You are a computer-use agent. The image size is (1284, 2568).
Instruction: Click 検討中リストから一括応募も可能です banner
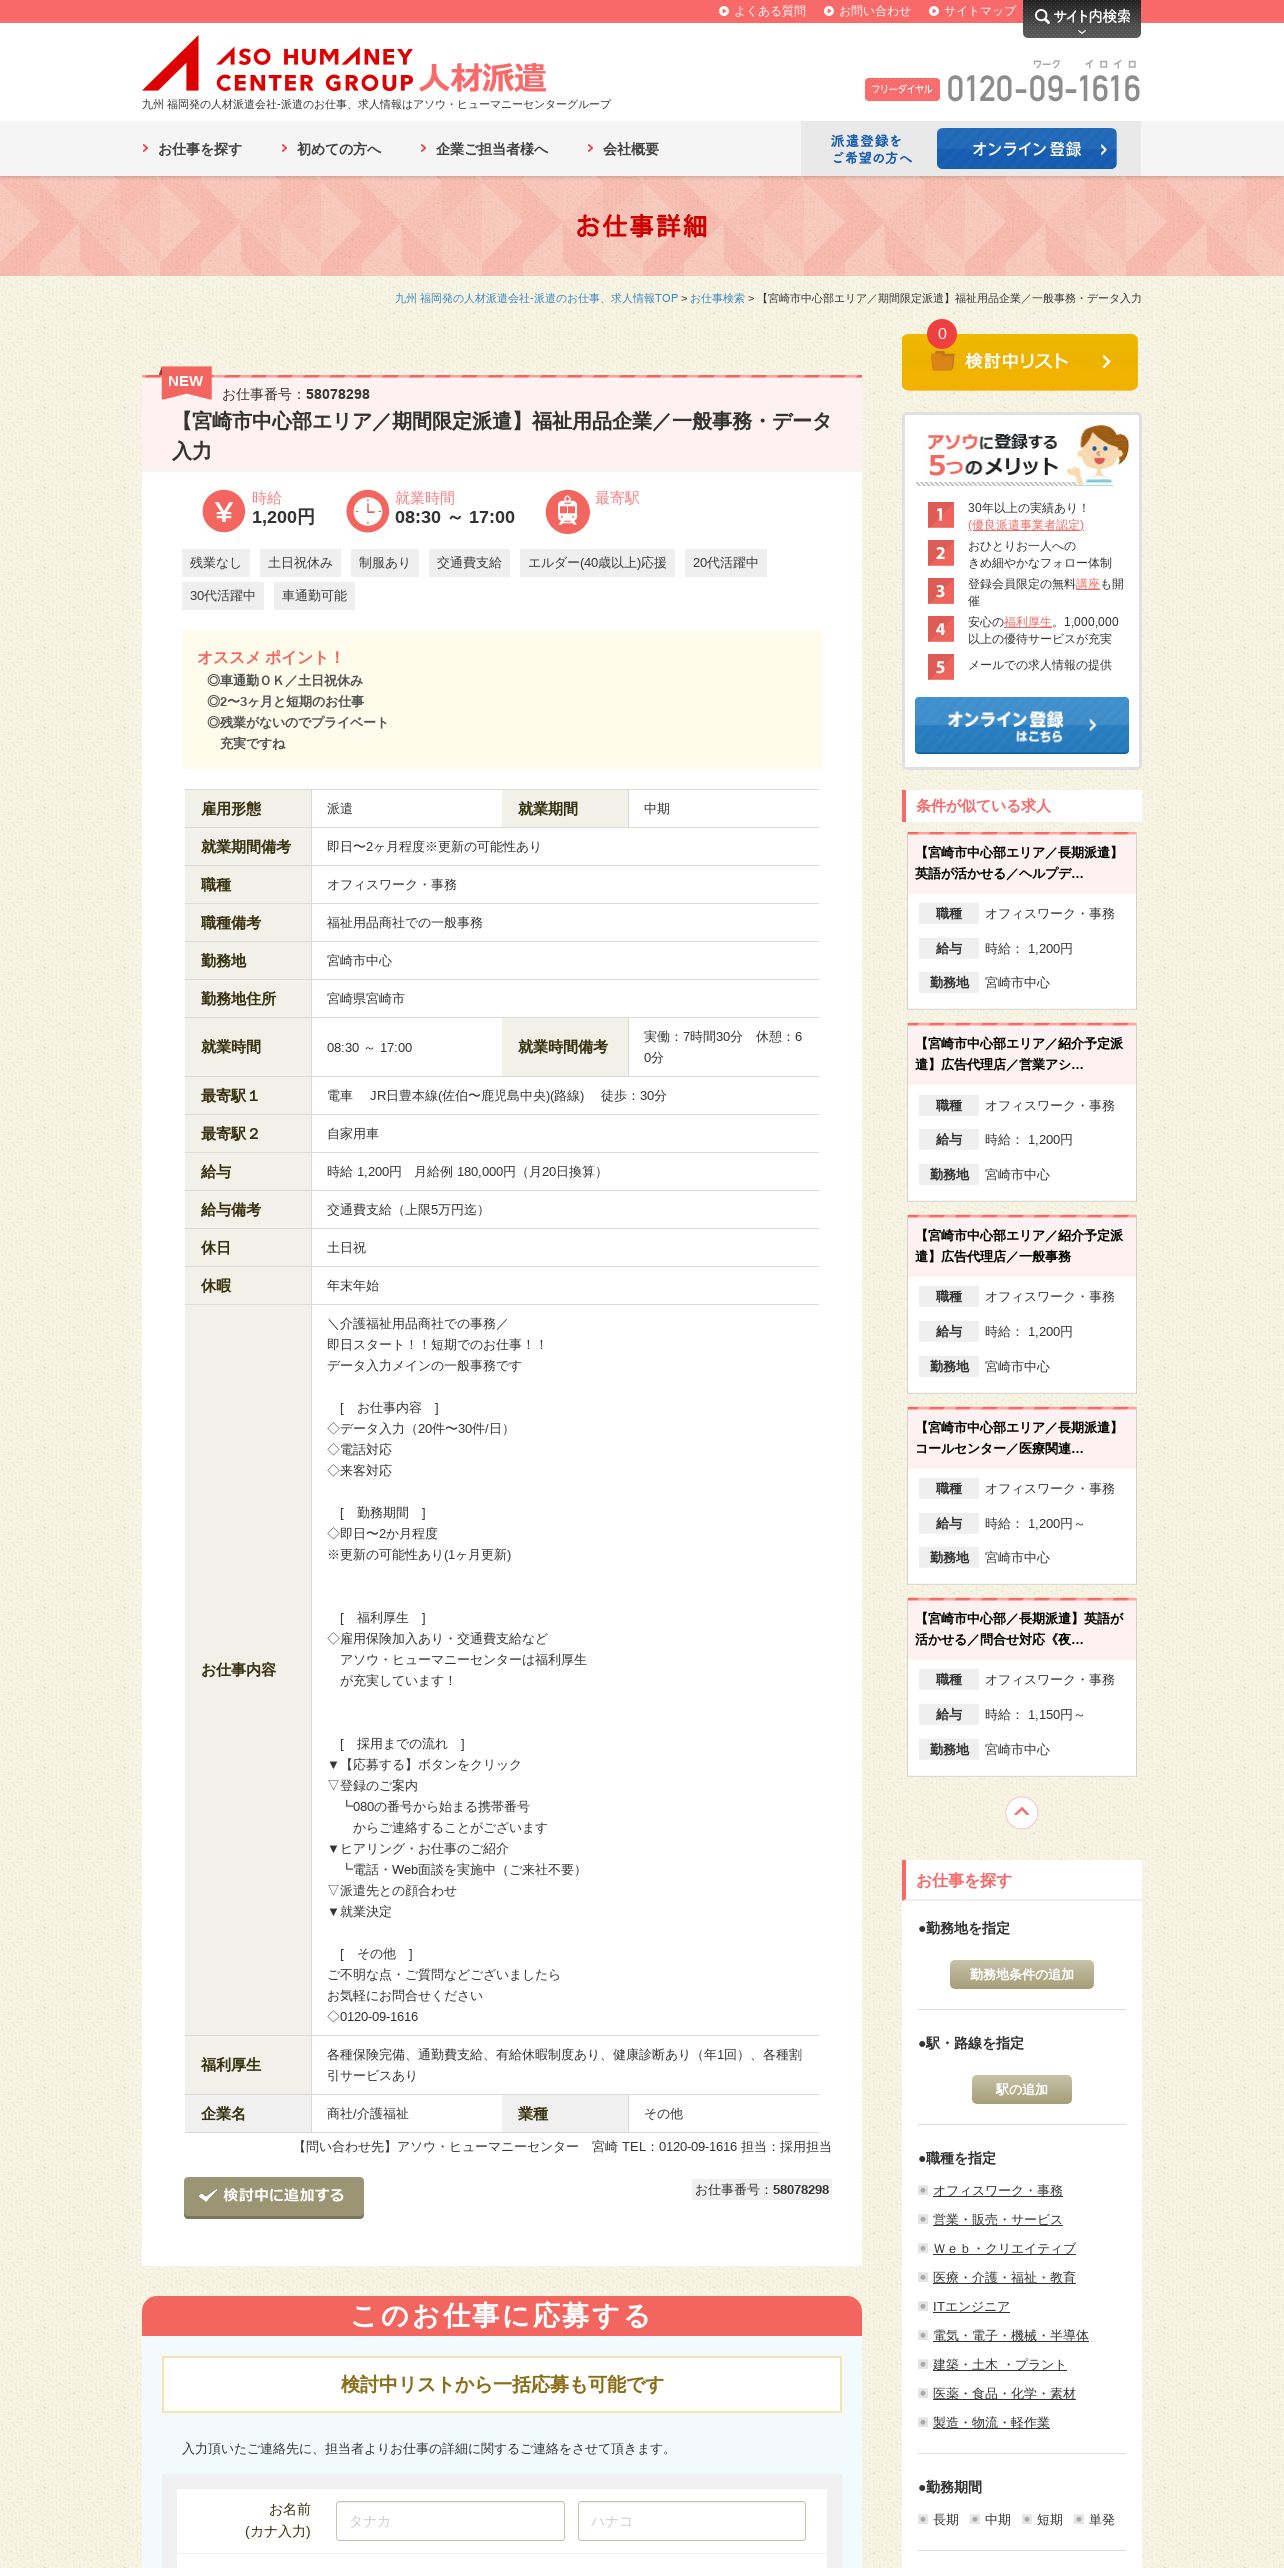[502, 2384]
